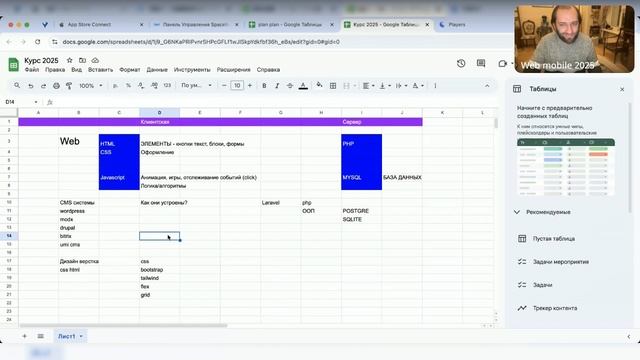Star the Курс 2025 document
640x360 pixels.
coord(69,60)
